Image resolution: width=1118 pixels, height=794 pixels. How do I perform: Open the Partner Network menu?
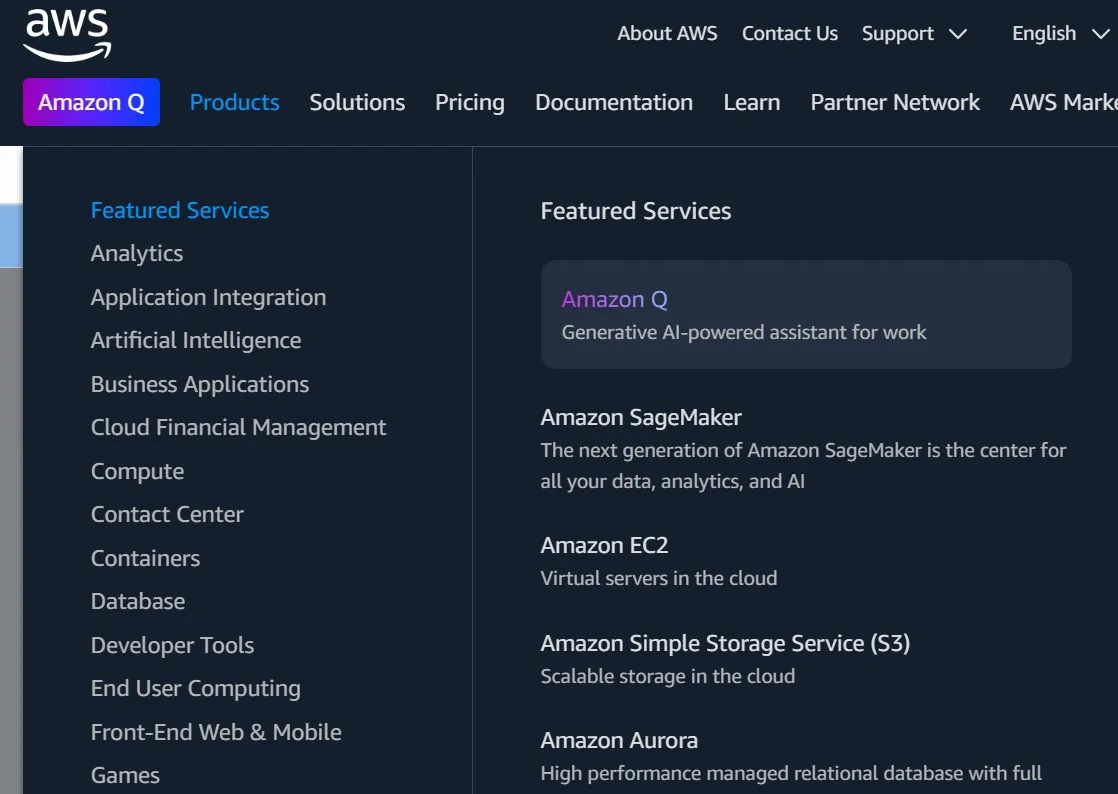(x=894, y=102)
